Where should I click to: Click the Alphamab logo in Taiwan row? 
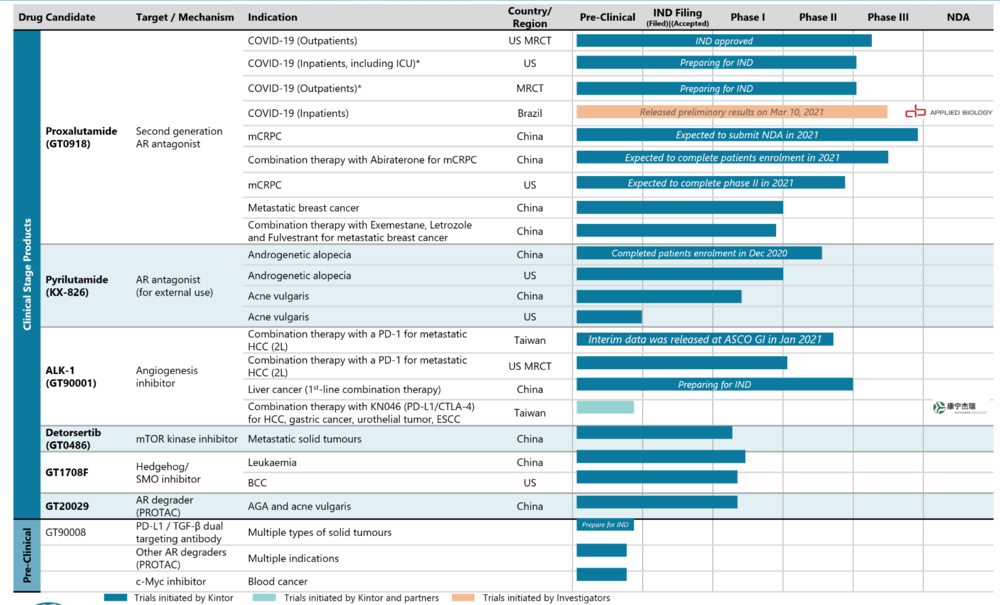[959, 407]
